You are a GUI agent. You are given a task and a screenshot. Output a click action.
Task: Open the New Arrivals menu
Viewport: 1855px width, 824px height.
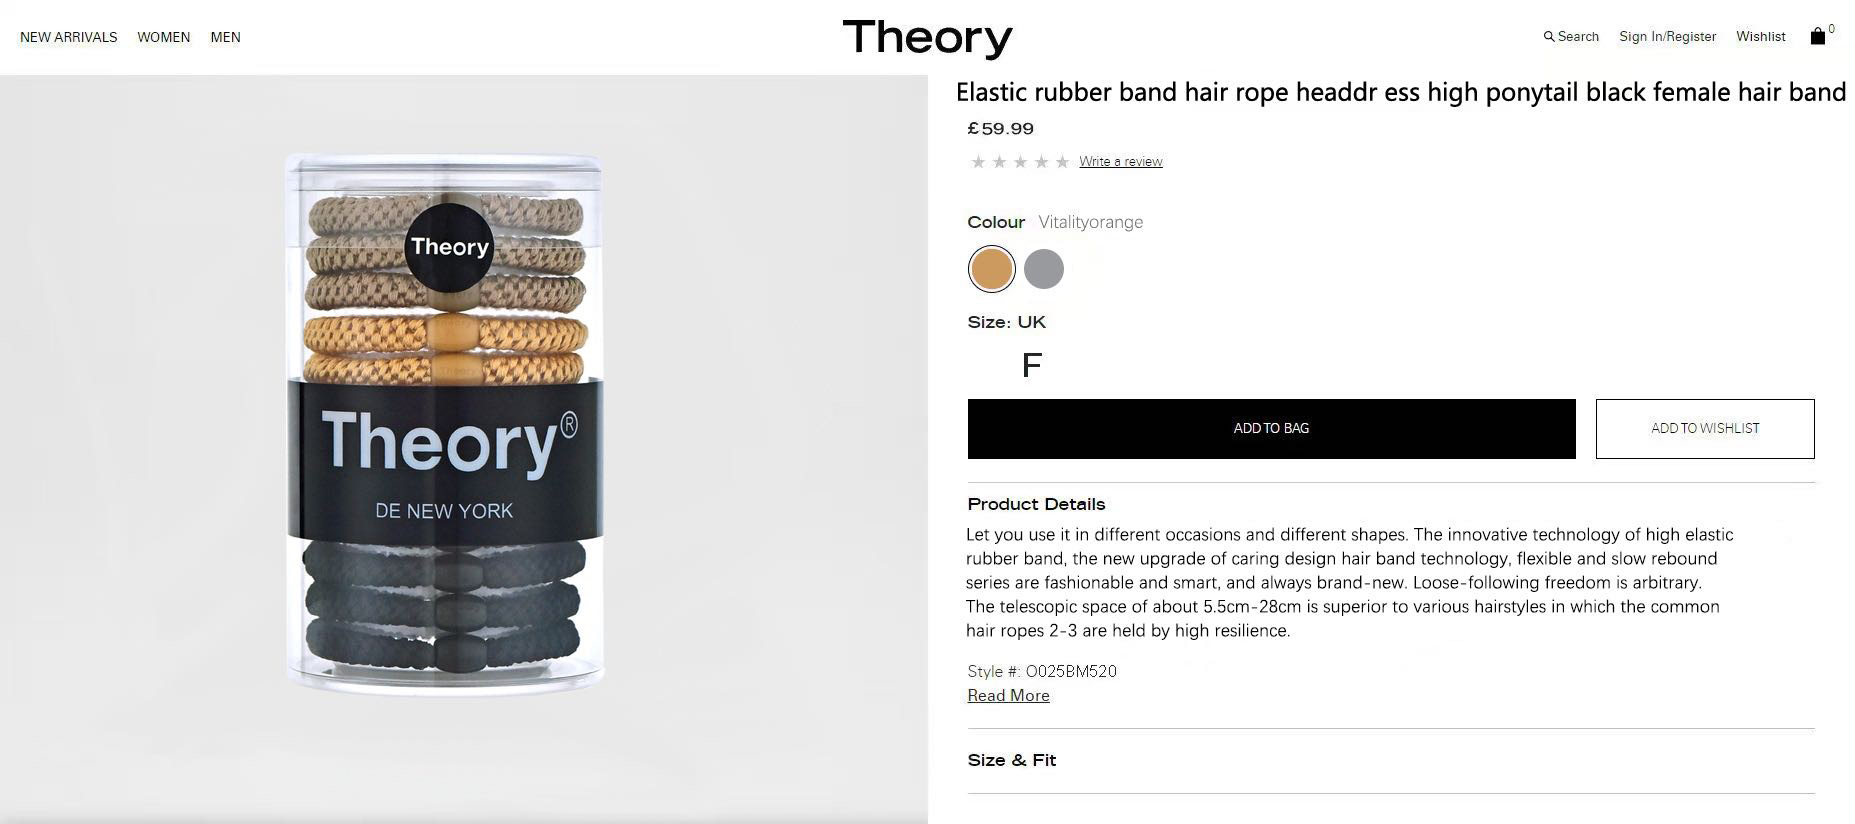point(69,38)
